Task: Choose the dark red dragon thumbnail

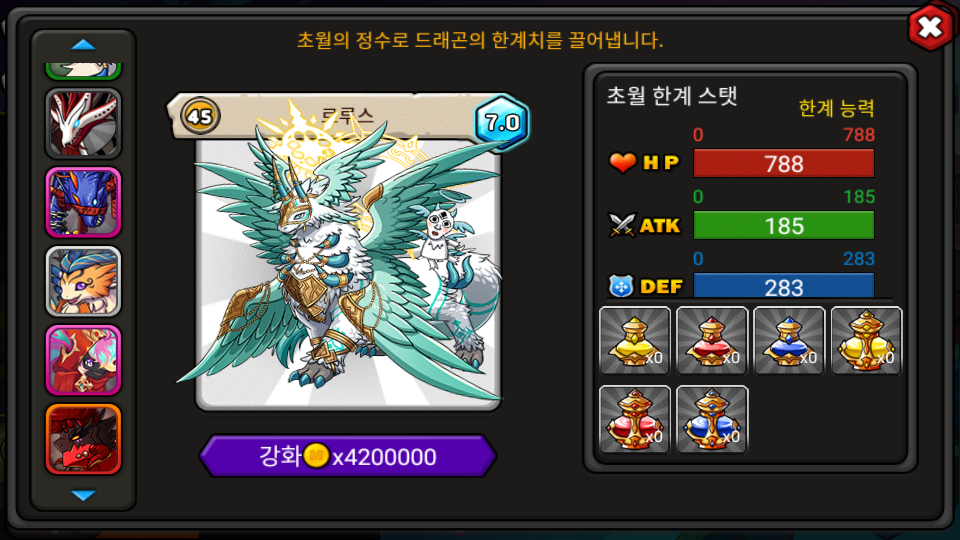Action: tap(83, 440)
